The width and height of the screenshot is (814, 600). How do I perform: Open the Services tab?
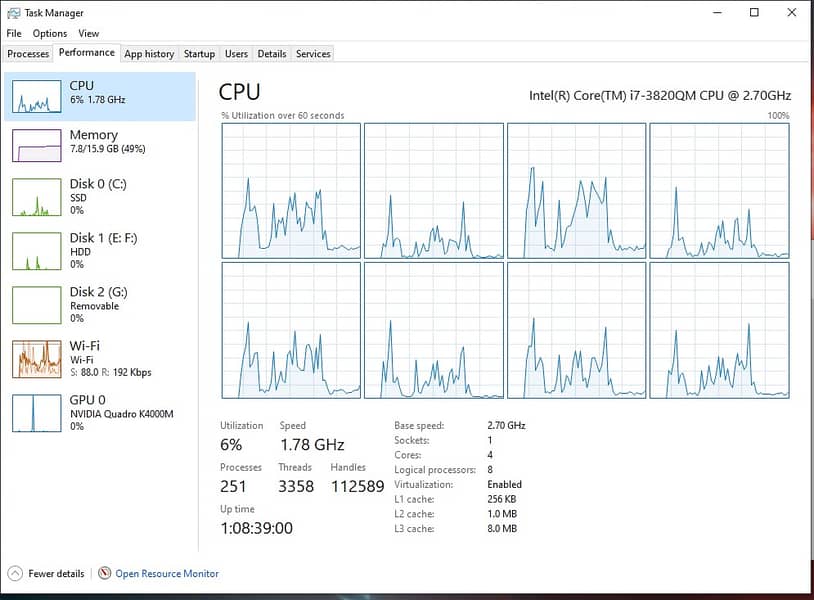[313, 54]
